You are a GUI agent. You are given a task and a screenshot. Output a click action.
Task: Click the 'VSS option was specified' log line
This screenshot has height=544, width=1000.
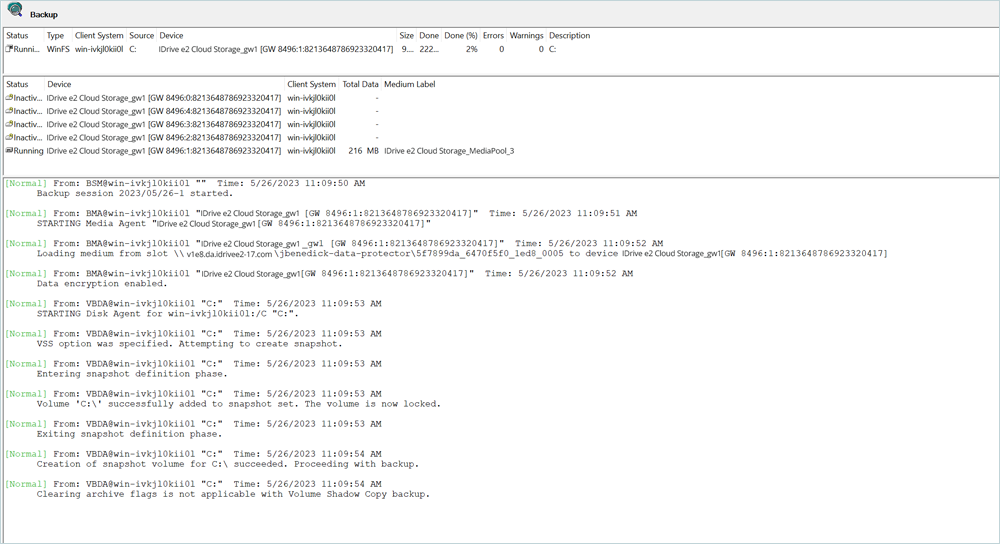click(x=189, y=343)
